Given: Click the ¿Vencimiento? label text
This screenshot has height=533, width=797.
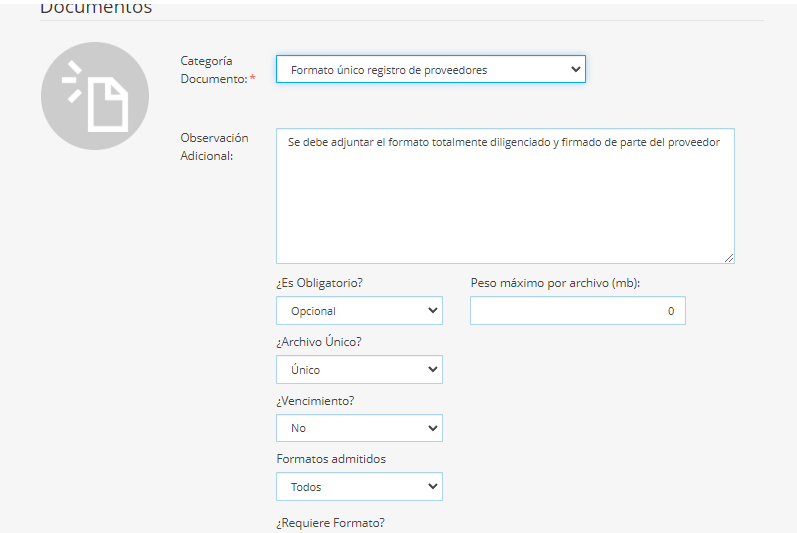Looking at the screenshot, I should 315,401.
